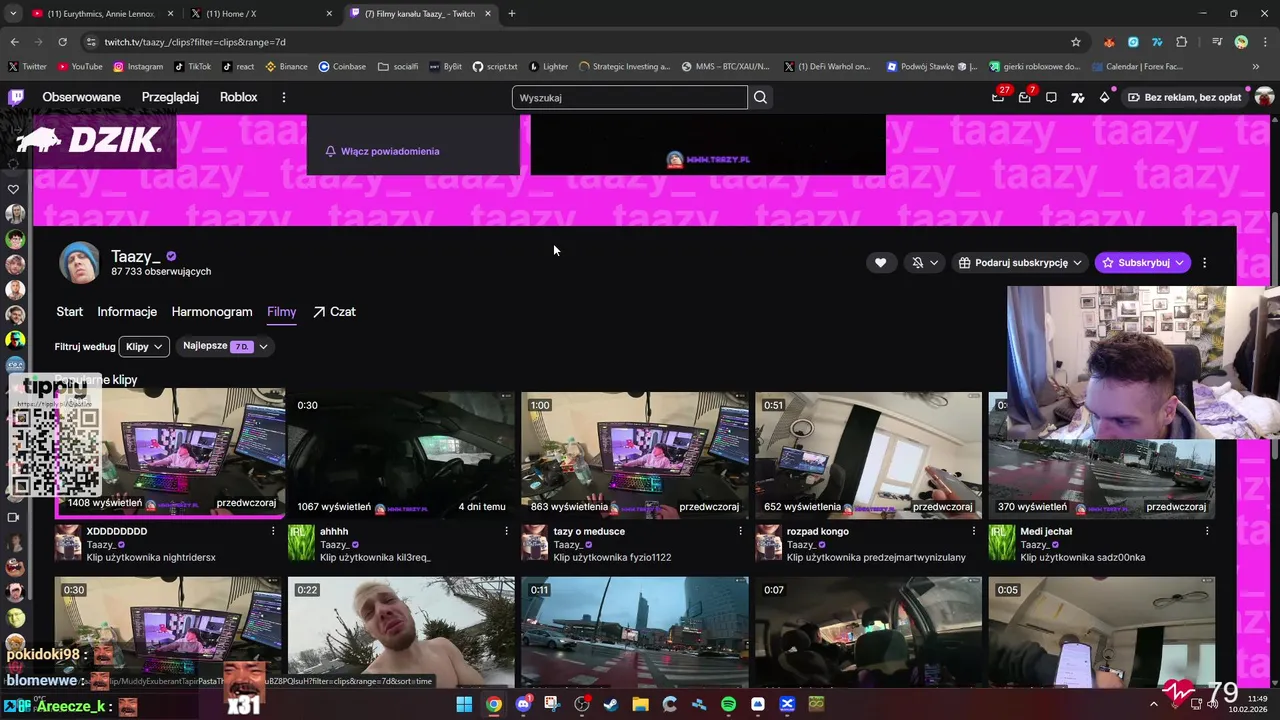Click the Twitch Wyszukaj search field
1280x720 pixels.
tap(630, 97)
